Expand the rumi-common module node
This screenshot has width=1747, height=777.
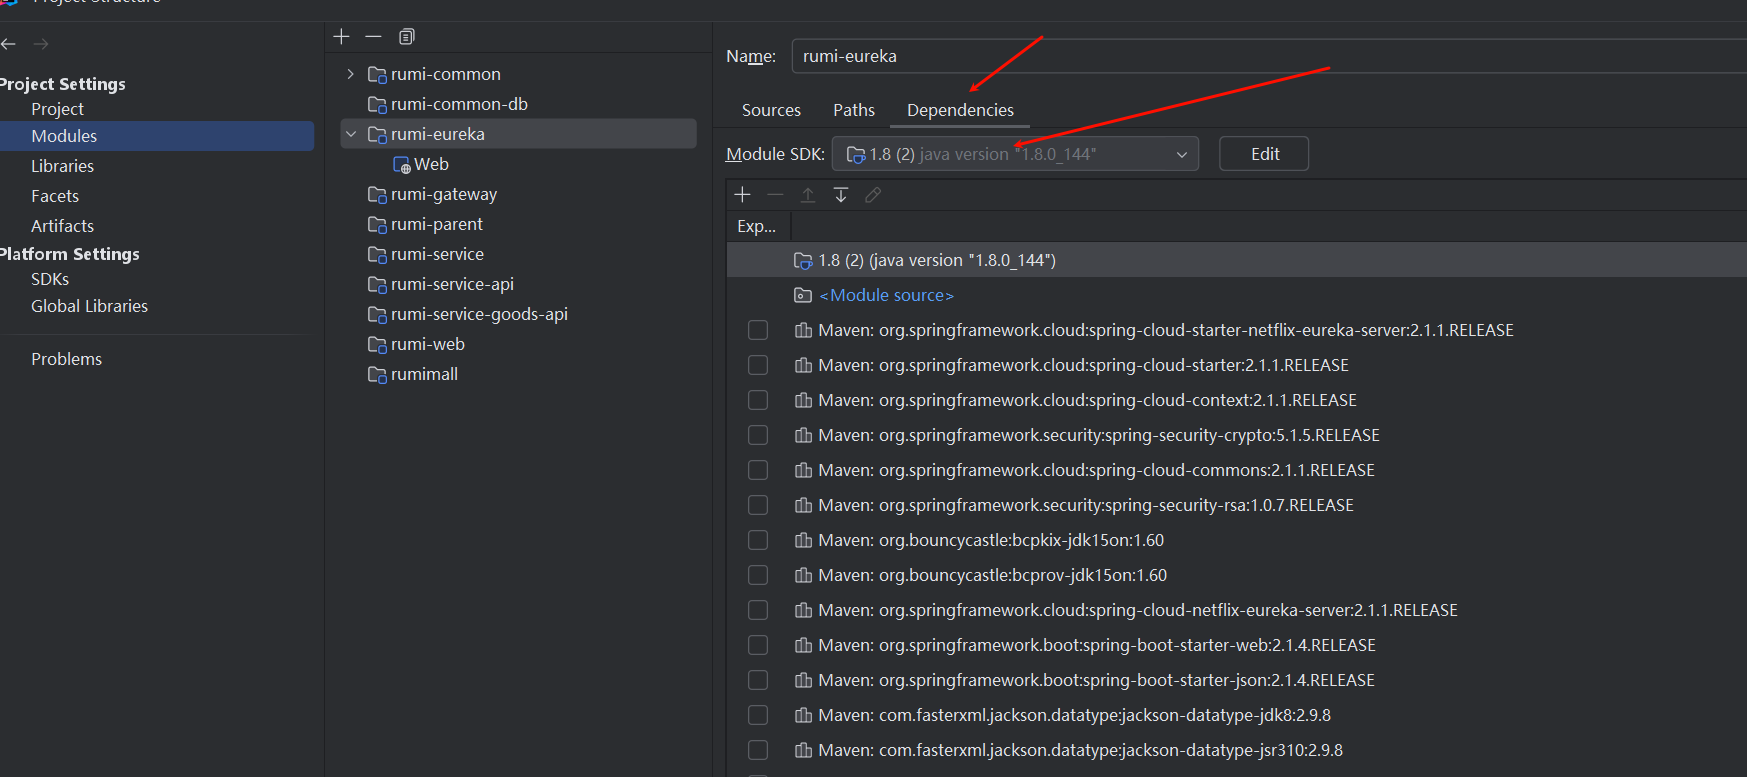coord(350,74)
